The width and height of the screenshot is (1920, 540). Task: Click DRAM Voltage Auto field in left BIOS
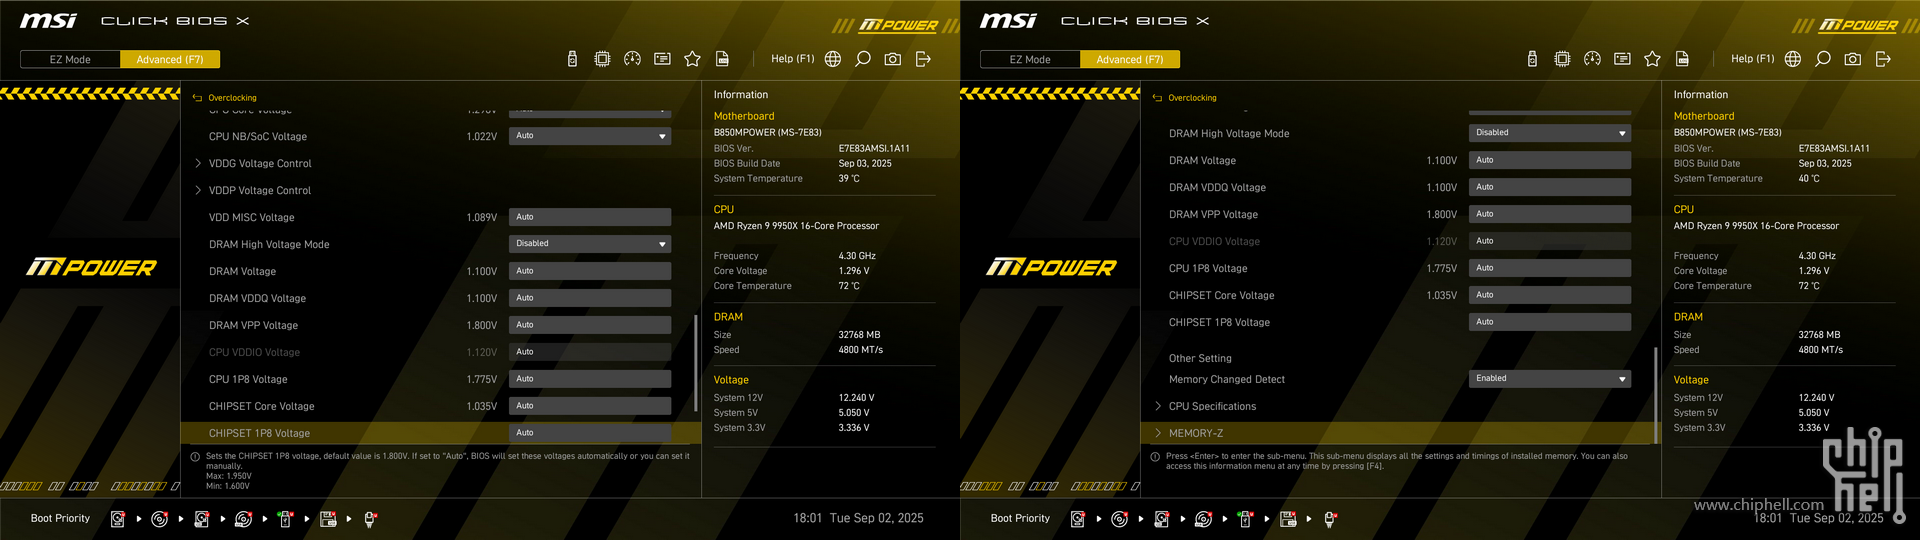(x=590, y=271)
